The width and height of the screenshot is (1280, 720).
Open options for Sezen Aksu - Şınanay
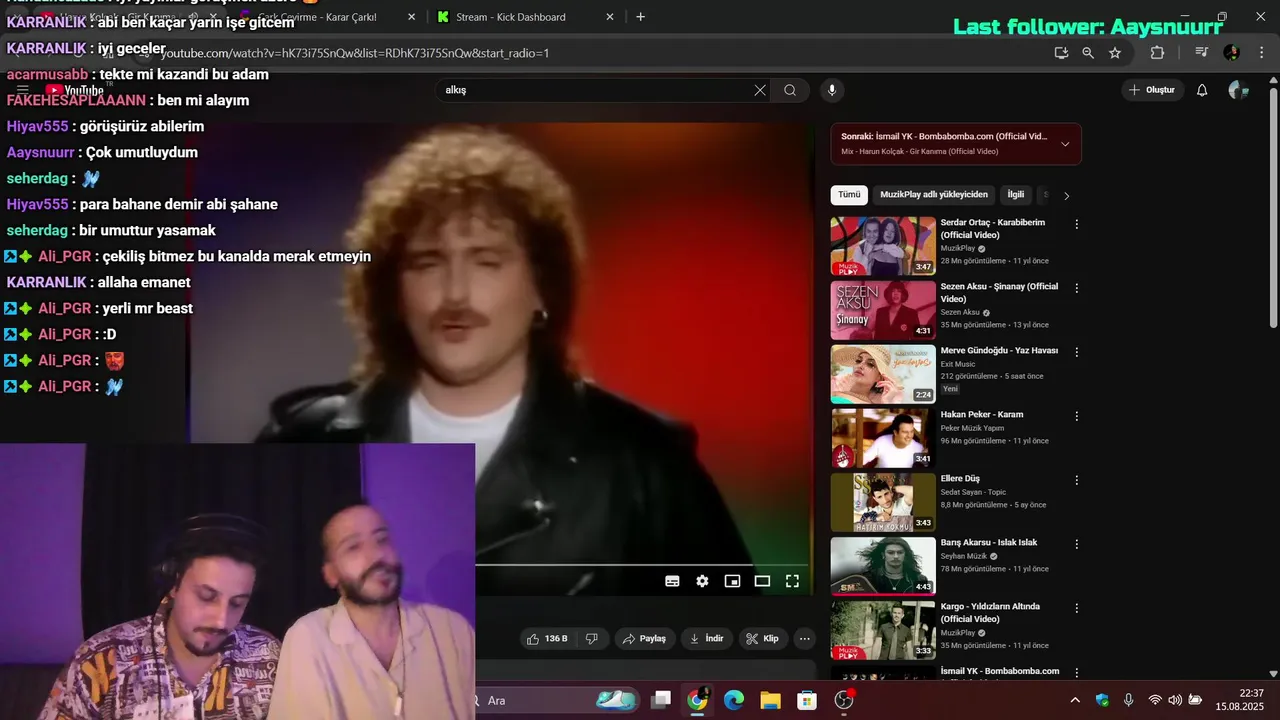tap(1077, 288)
